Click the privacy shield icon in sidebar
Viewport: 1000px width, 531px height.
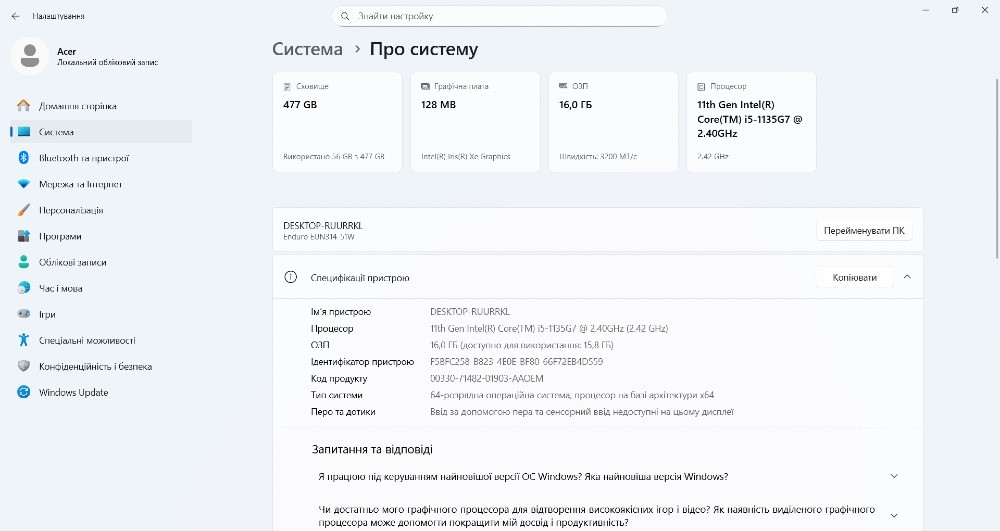pyautogui.click(x=24, y=366)
